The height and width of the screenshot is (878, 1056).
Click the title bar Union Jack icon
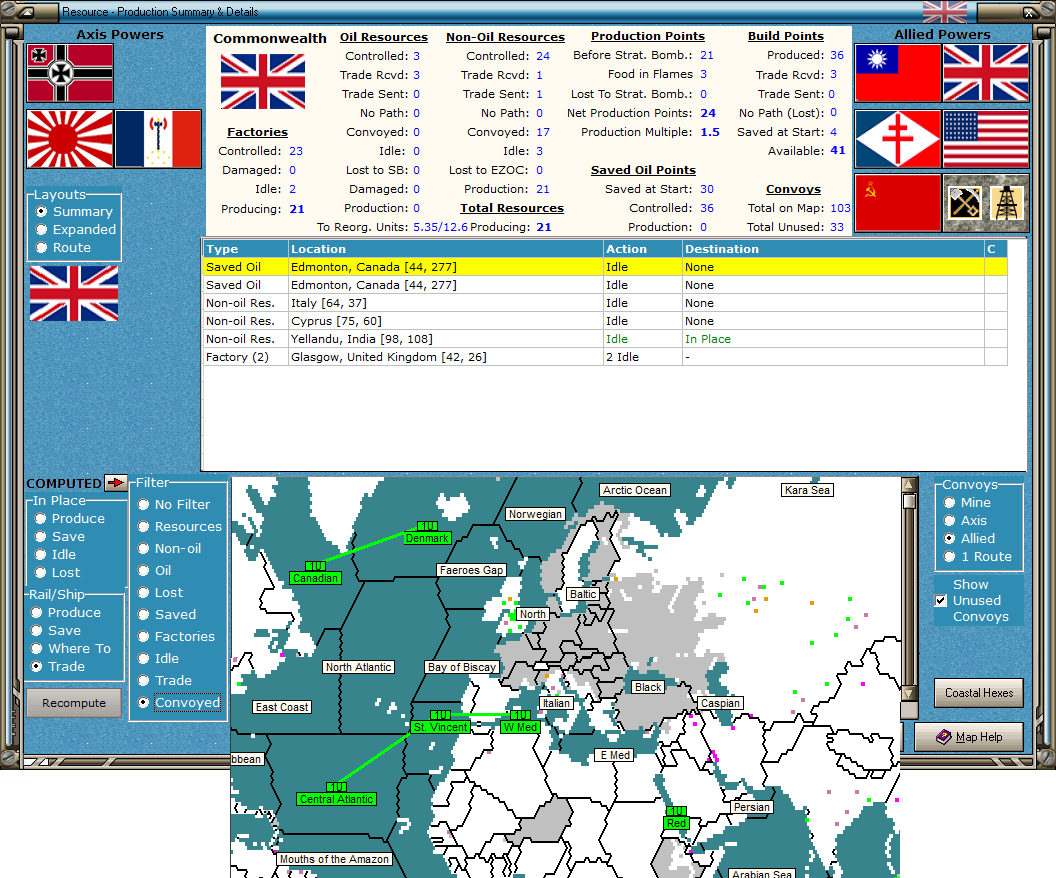click(944, 11)
